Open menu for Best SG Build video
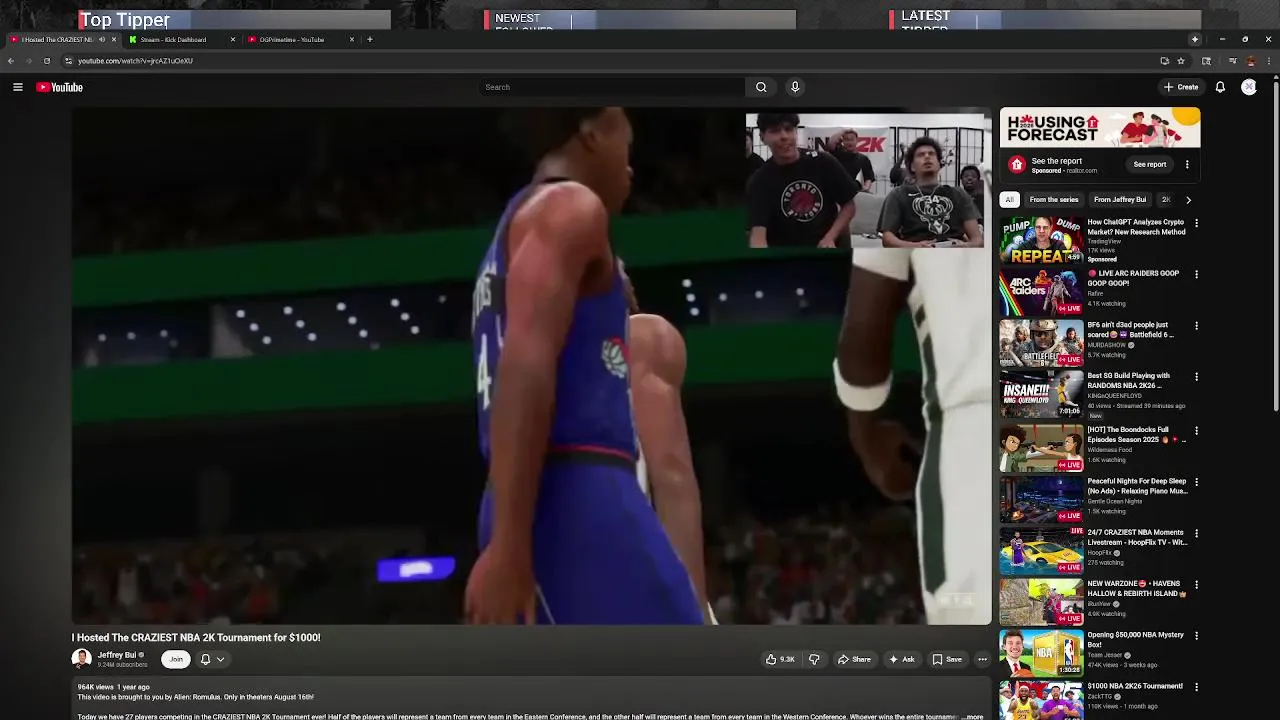1280x720 pixels. (1196, 377)
